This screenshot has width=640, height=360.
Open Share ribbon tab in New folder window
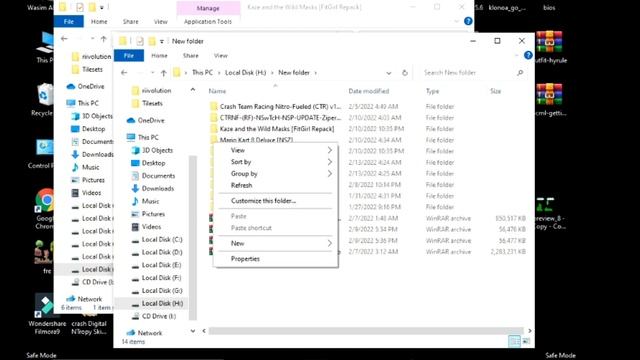tap(191, 56)
